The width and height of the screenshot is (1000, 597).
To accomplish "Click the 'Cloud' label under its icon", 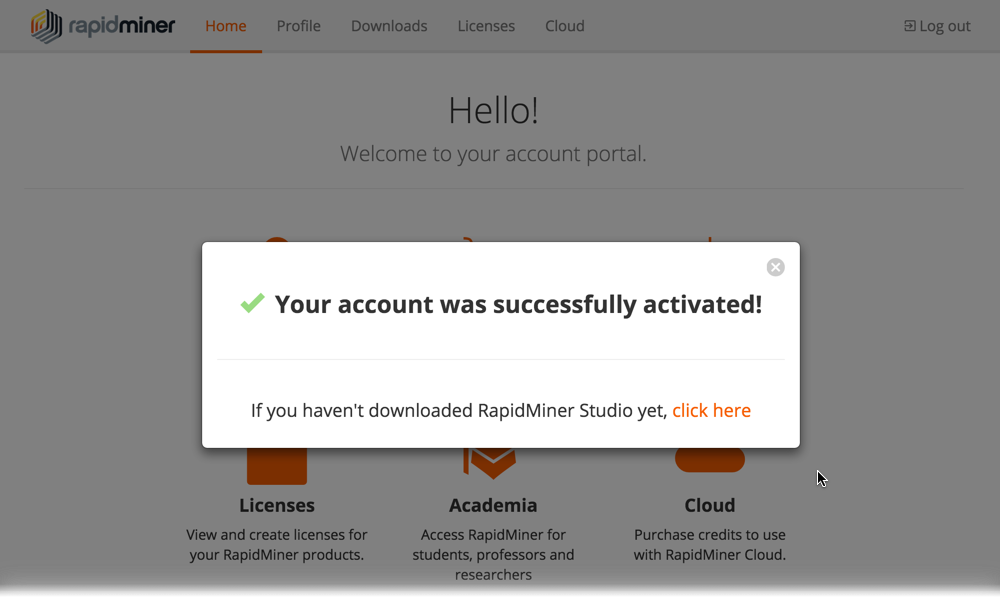I will 710,505.
